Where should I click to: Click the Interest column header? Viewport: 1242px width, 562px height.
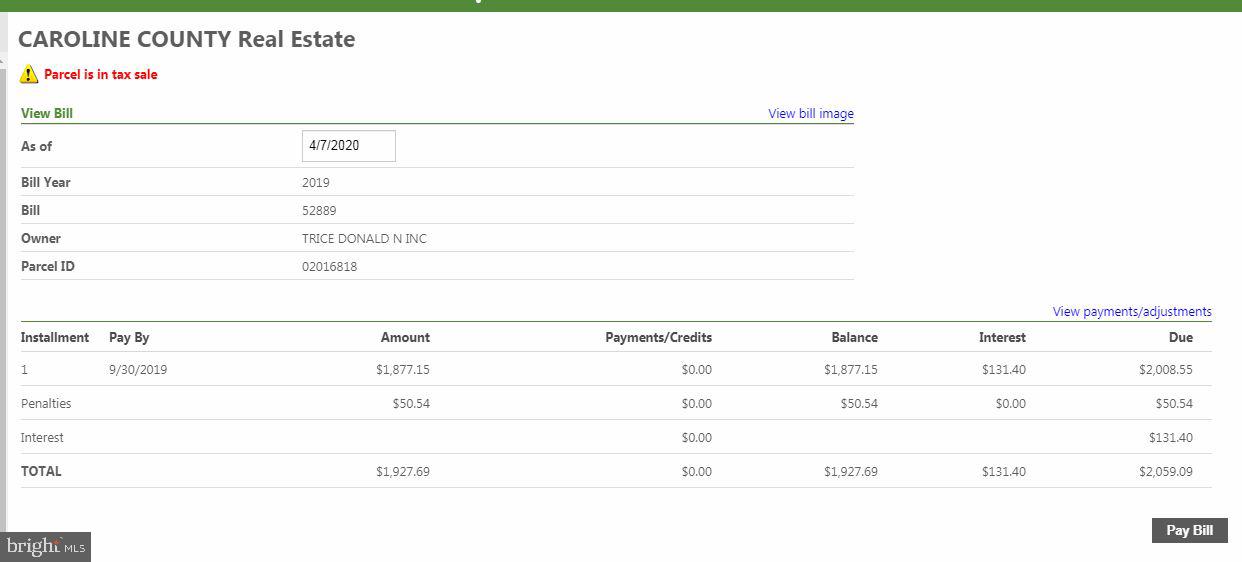[x=1002, y=337]
